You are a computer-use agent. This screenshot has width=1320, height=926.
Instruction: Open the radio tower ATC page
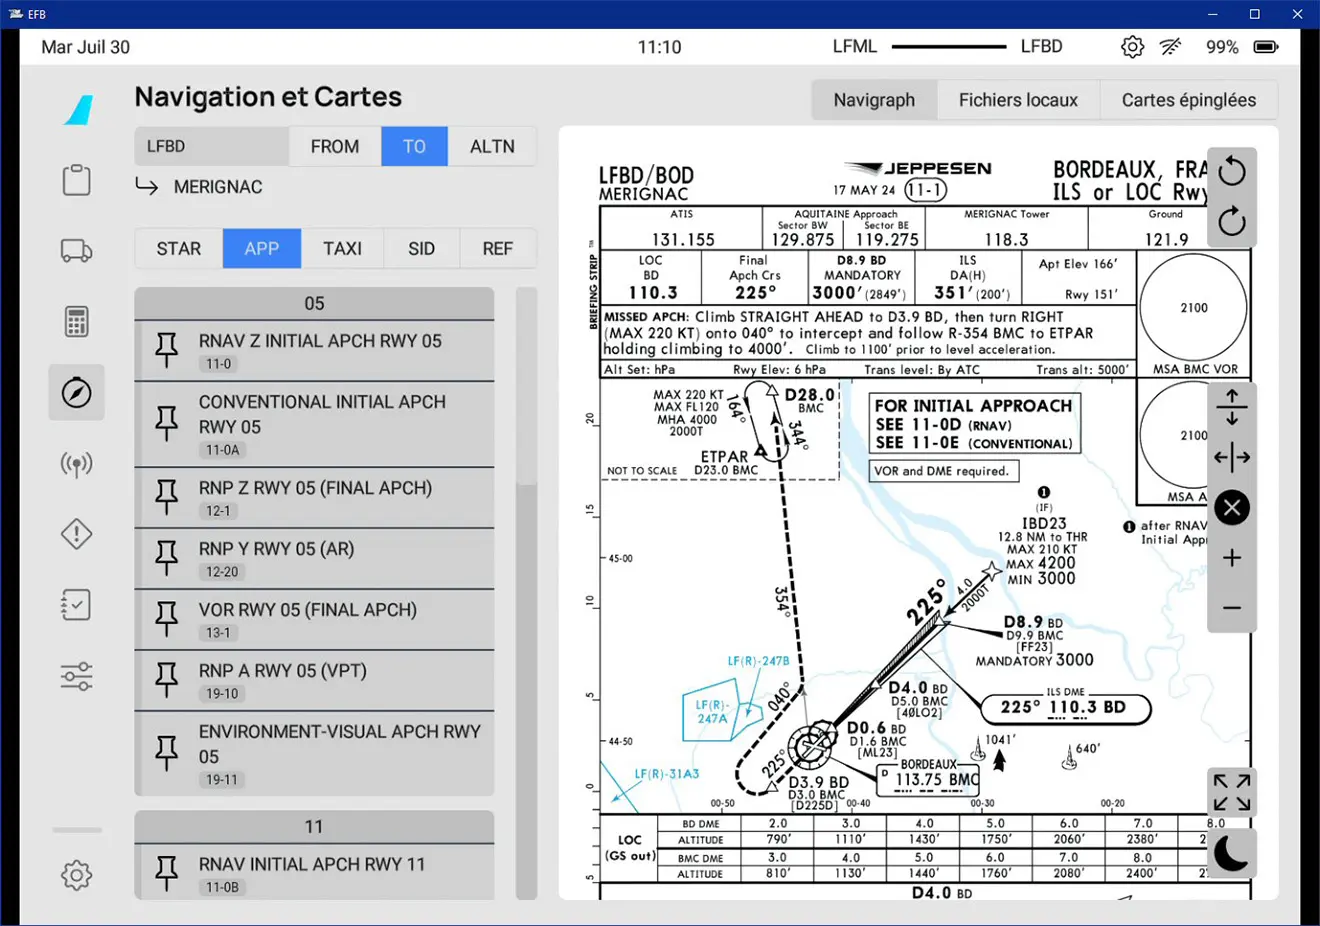(77, 464)
